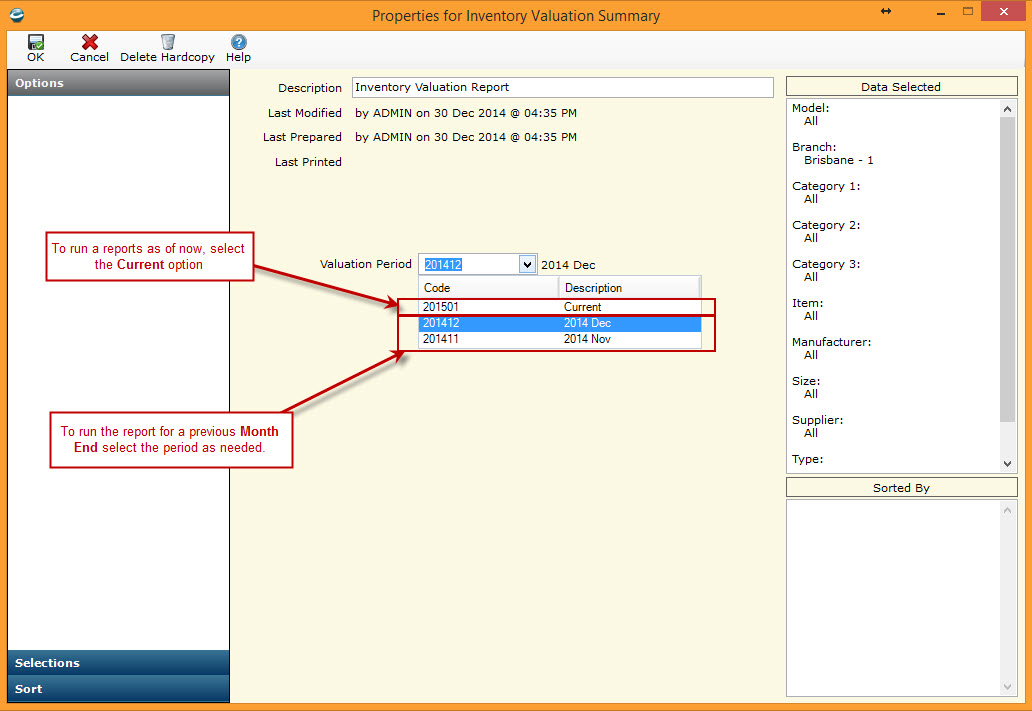Click the Sorted By header
The image size is (1032, 711).
point(901,488)
